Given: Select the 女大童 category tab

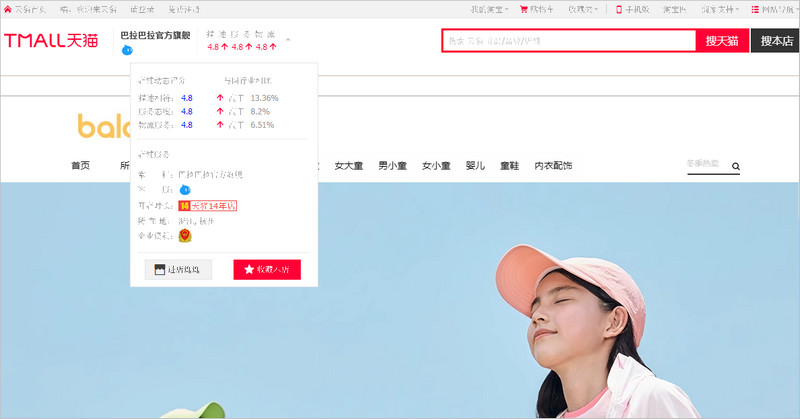Looking at the screenshot, I should 348,166.
